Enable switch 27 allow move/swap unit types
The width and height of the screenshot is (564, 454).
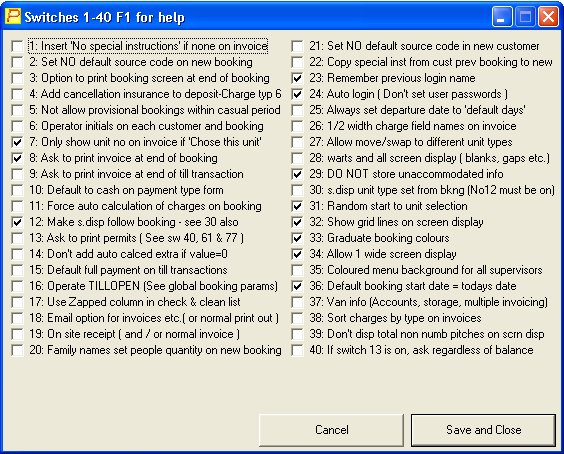click(297, 142)
